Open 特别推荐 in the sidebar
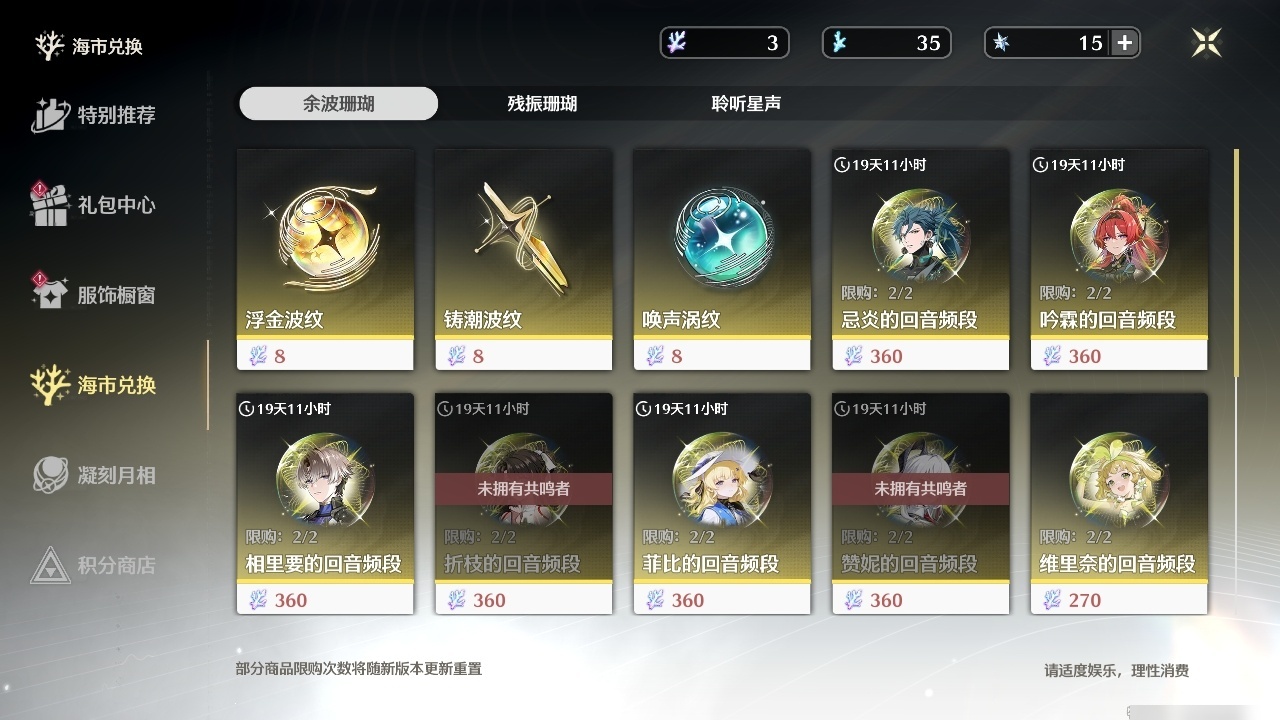Viewport: 1280px width, 720px height. click(x=93, y=115)
